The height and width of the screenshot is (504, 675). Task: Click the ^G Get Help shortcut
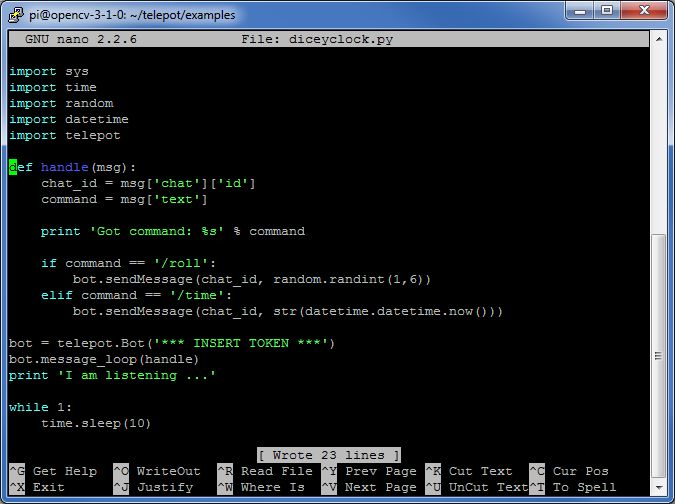[x=53, y=471]
